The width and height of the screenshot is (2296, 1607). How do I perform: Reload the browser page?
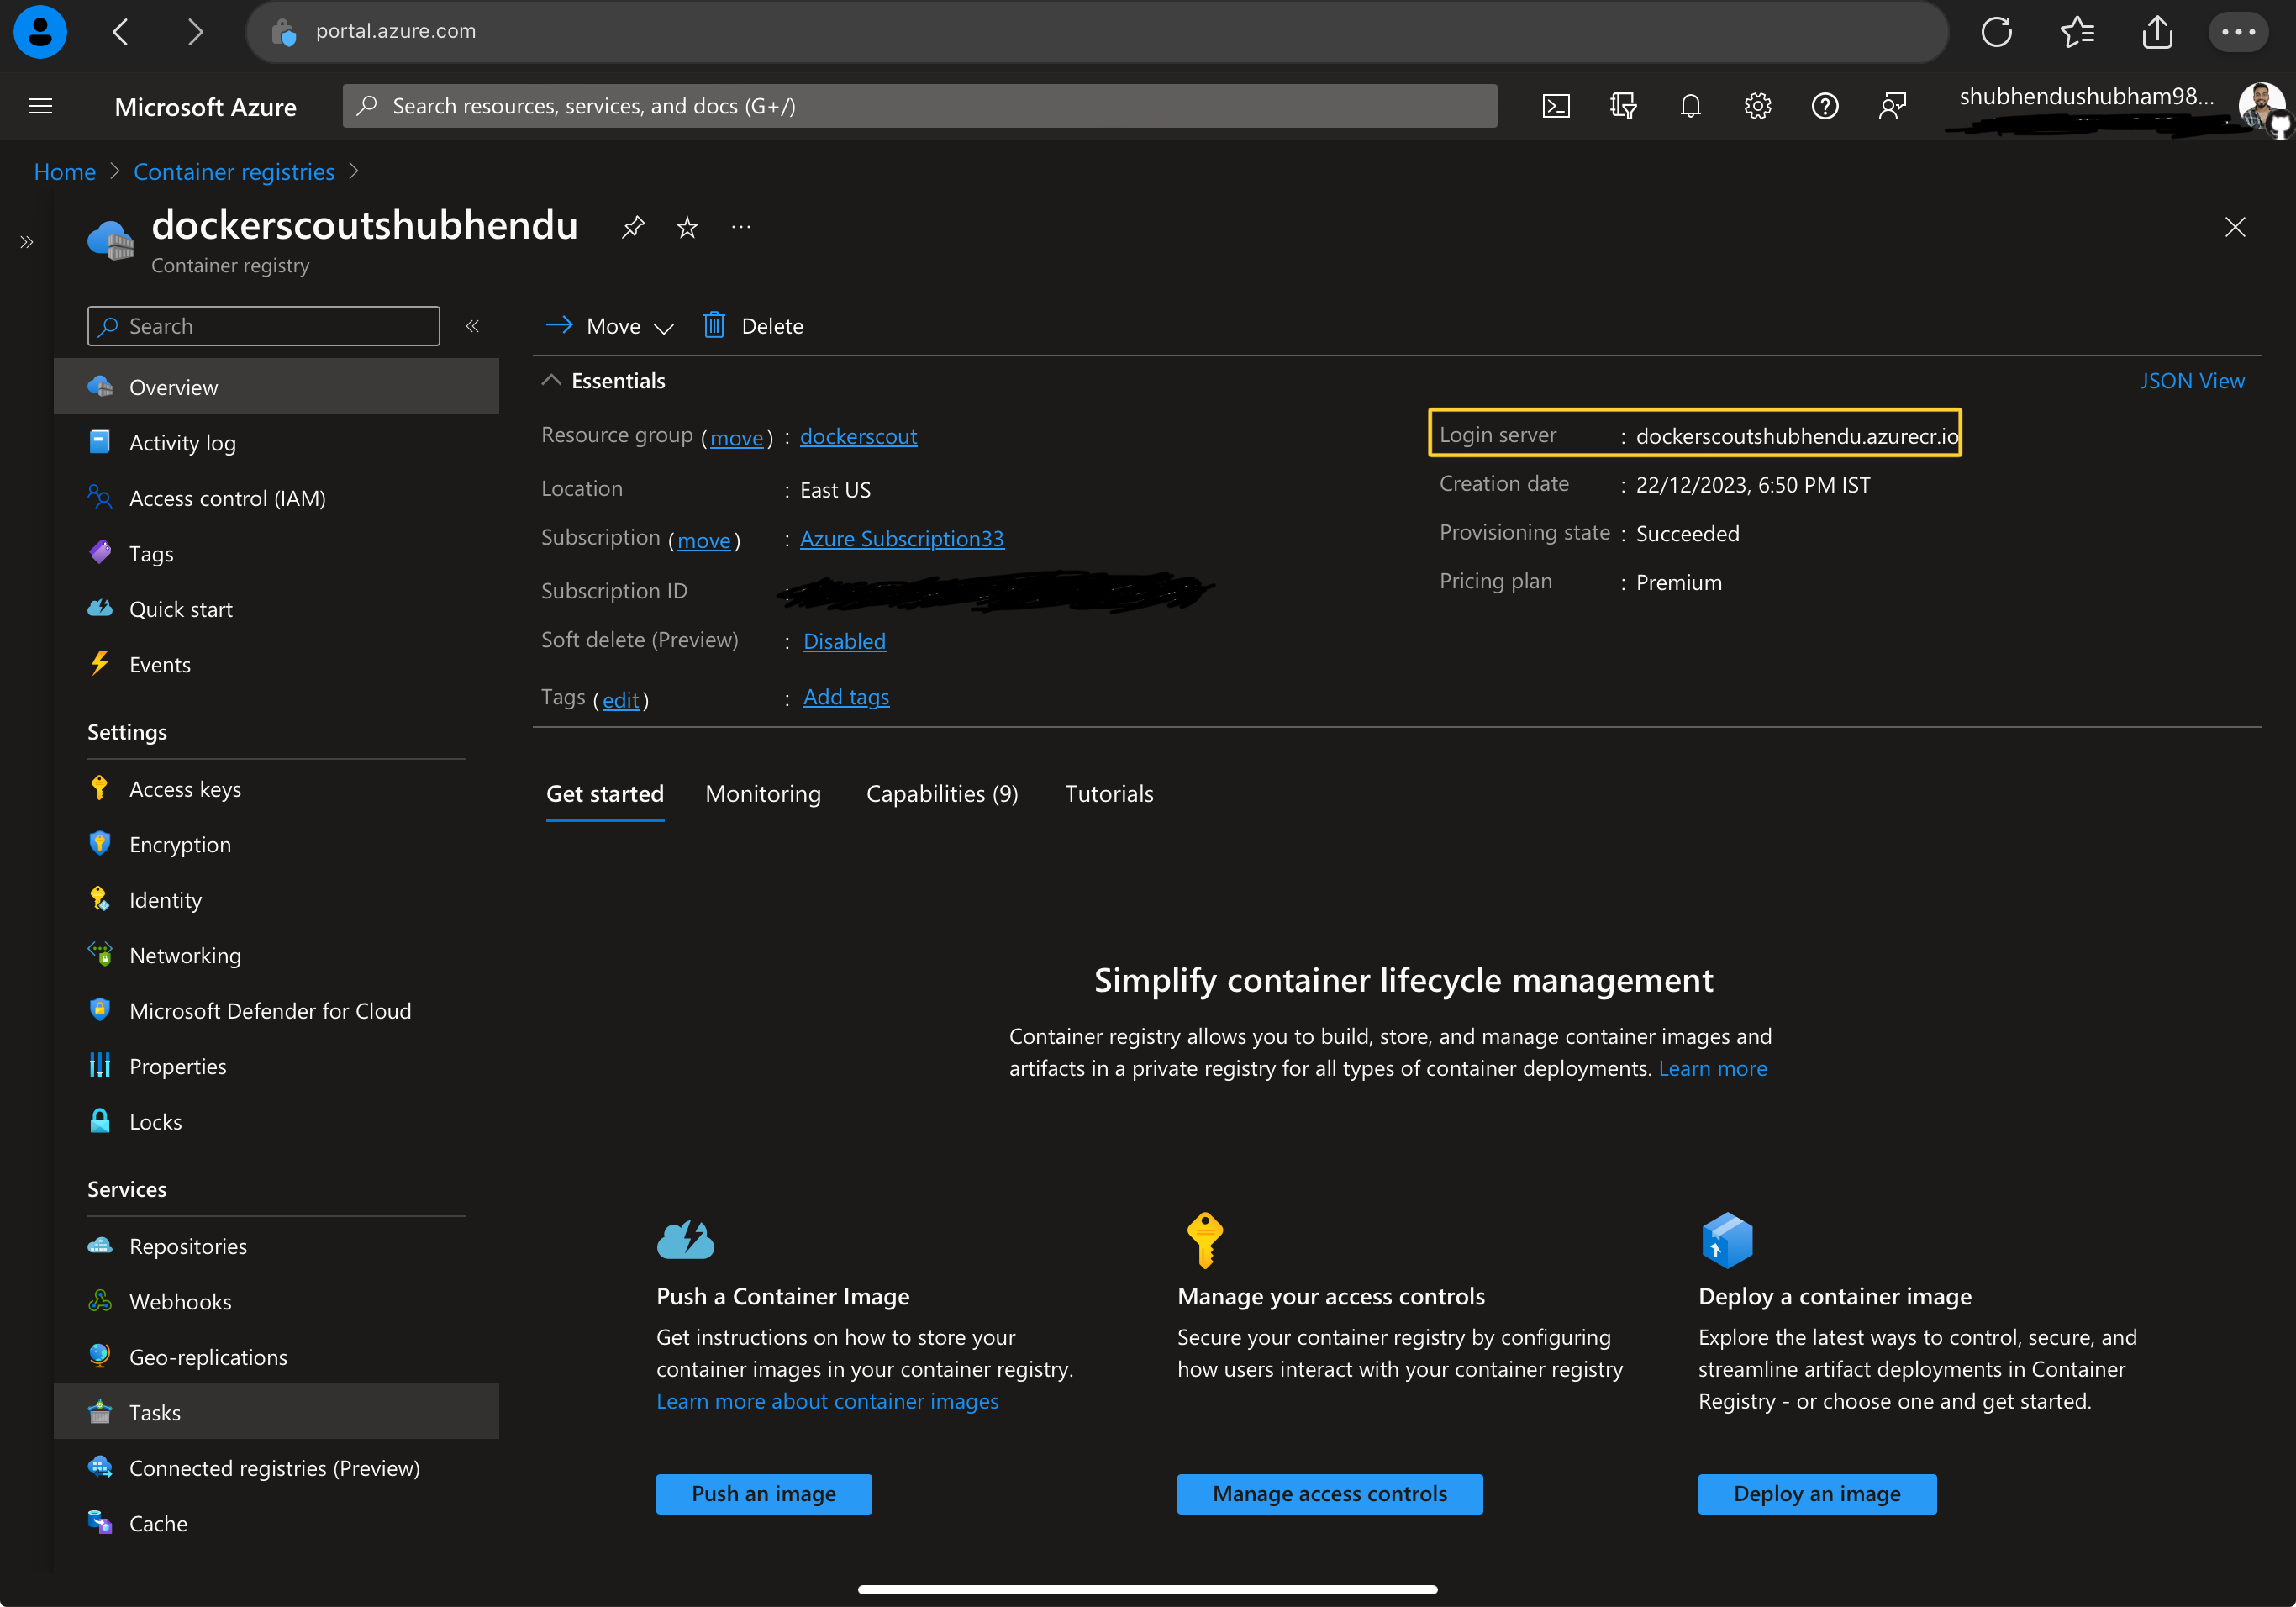tap(1996, 32)
